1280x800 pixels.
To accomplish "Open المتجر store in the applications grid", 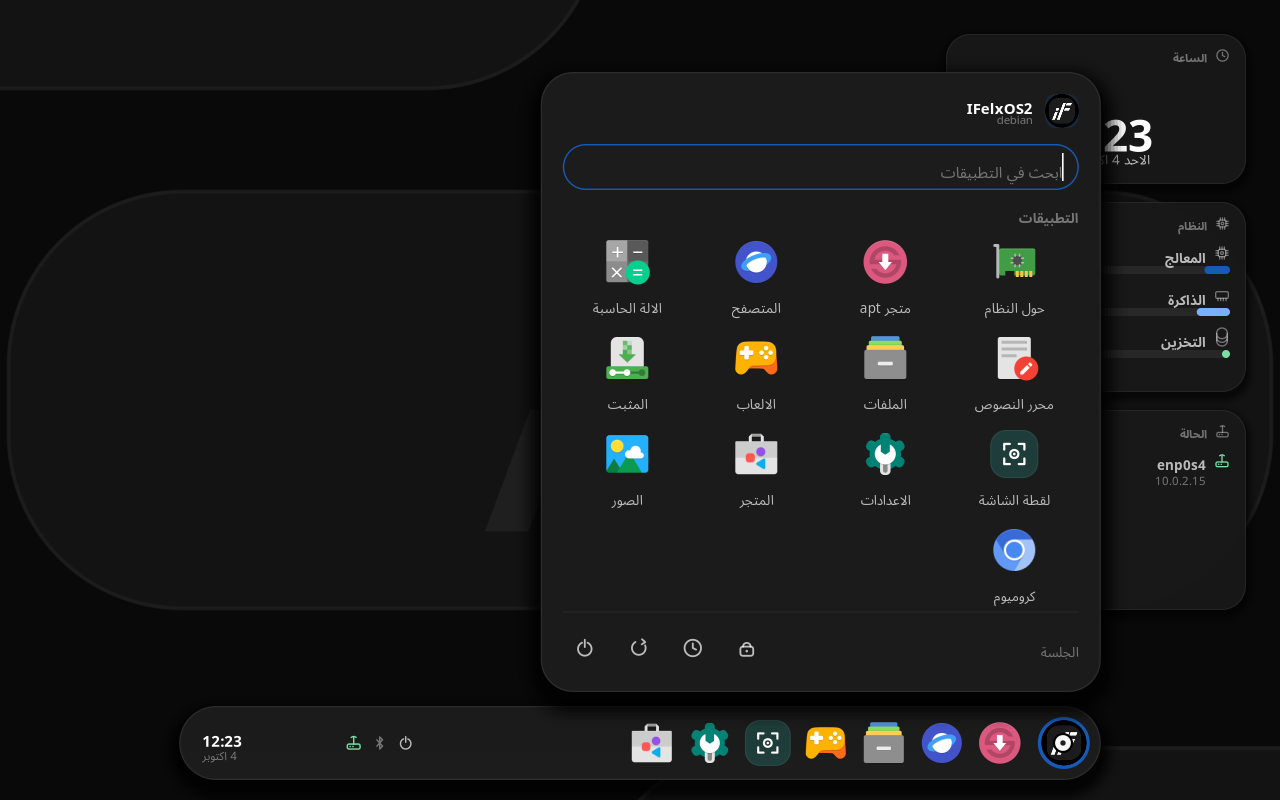I will [x=756, y=469].
